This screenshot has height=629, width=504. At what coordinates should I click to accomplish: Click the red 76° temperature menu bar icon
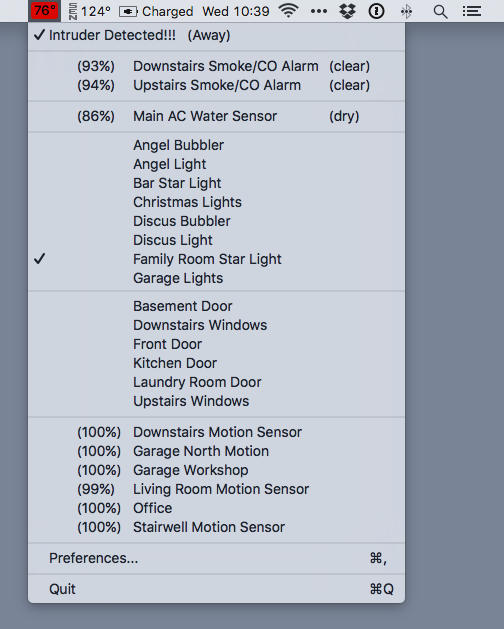point(45,11)
